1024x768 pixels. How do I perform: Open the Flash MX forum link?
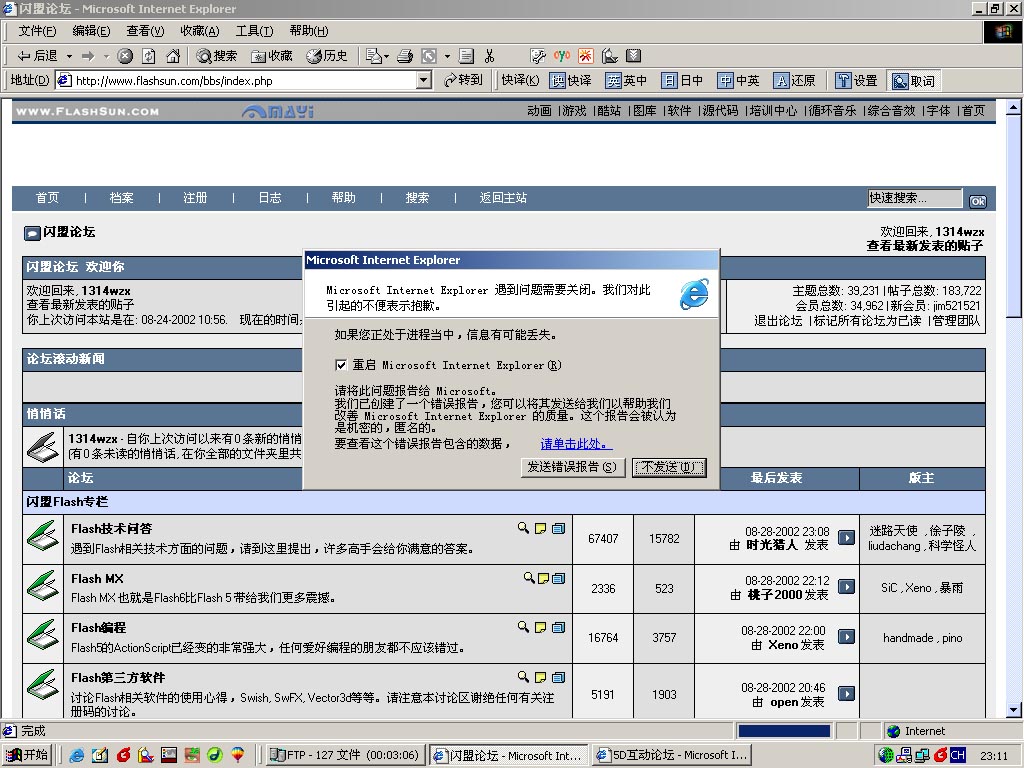click(x=97, y=579)
